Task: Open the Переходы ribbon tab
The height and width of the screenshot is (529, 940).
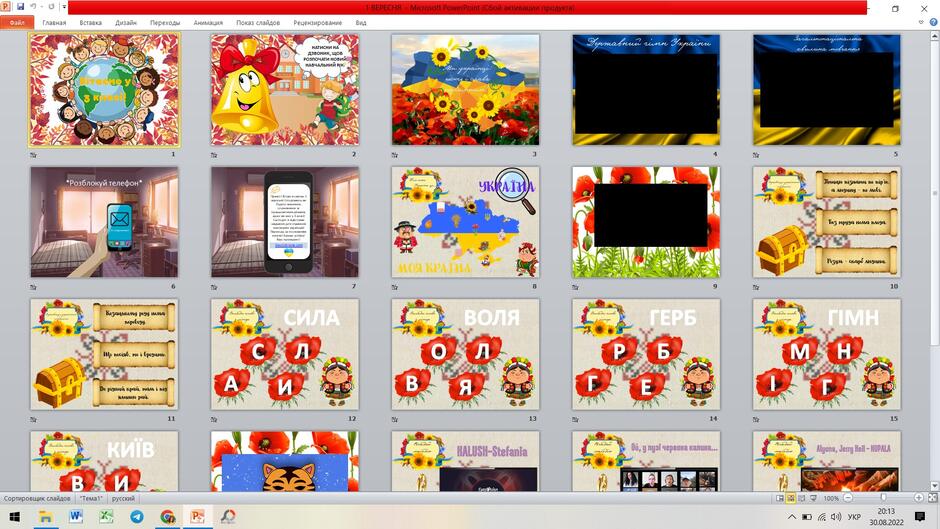Action: (165, 23)
